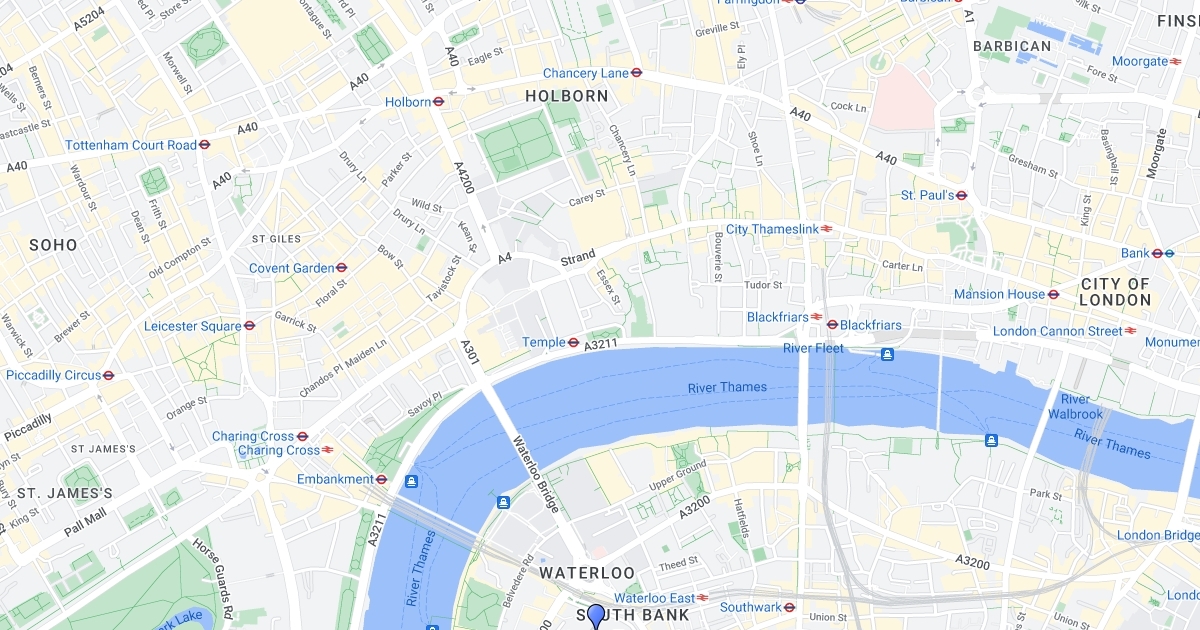The height and width of the screenshot is (630, 1200).
Task: Click the Underground roundel next to St. Paul's
Action: (x=961, y=195)
